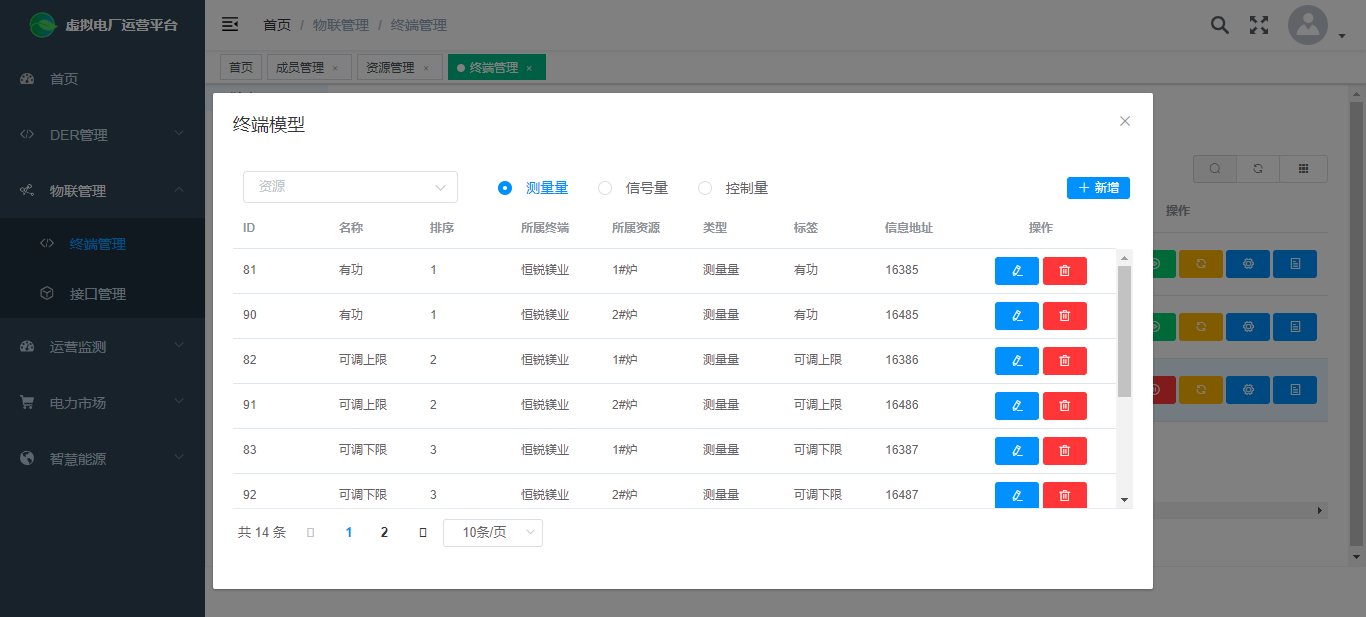Close the 终端模型 dialog with the X
The image size is (1366, 617).
click(x=1125, y=121)
